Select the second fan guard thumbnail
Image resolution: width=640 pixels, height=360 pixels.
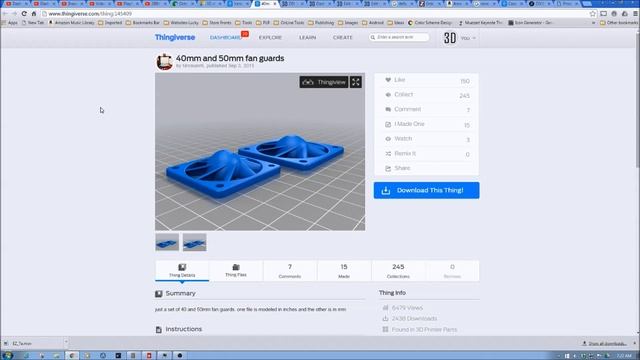pos(194,242)
